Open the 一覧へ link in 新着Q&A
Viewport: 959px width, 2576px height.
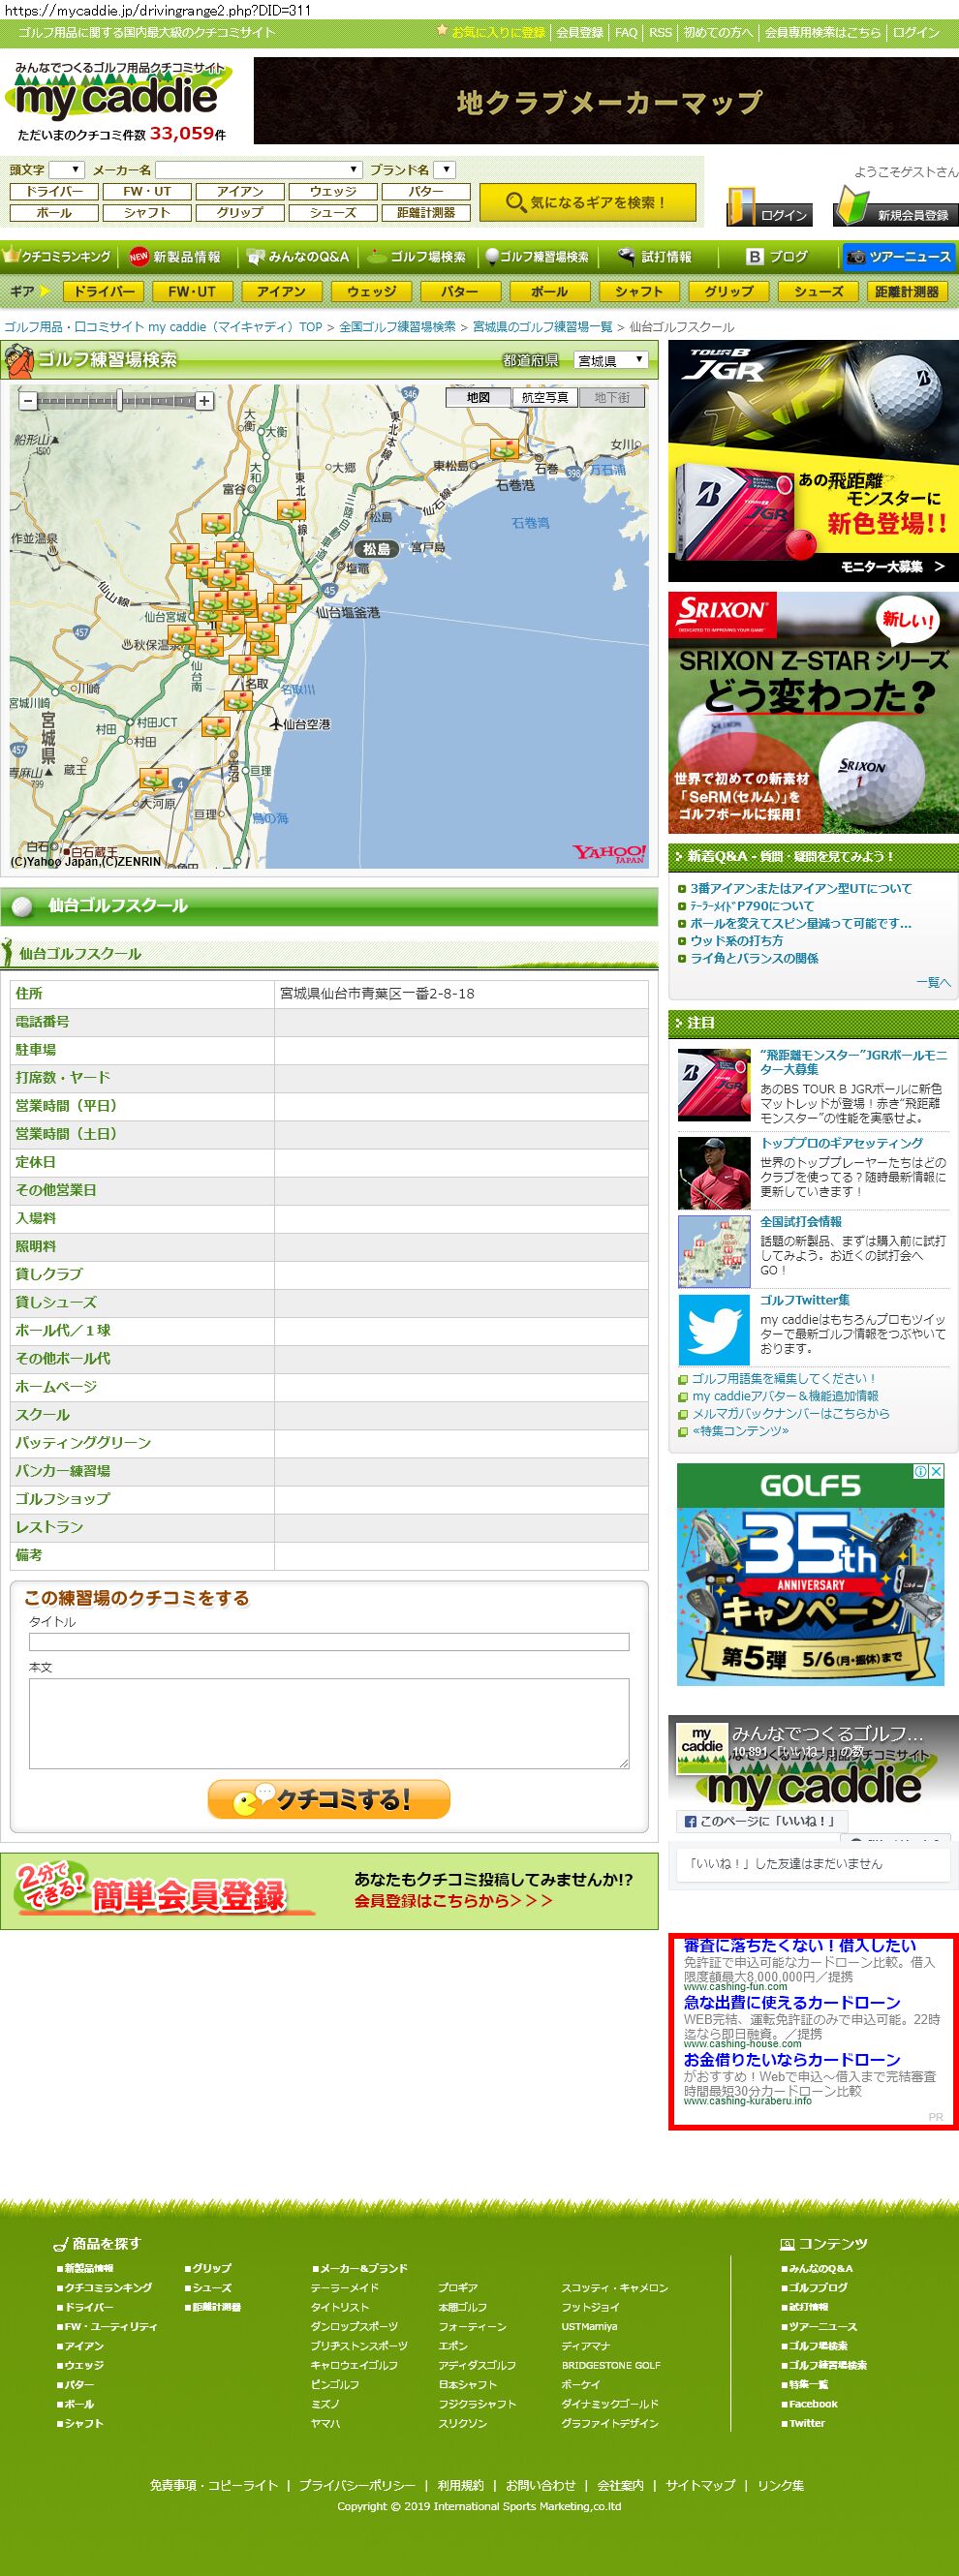pos(933,982)
